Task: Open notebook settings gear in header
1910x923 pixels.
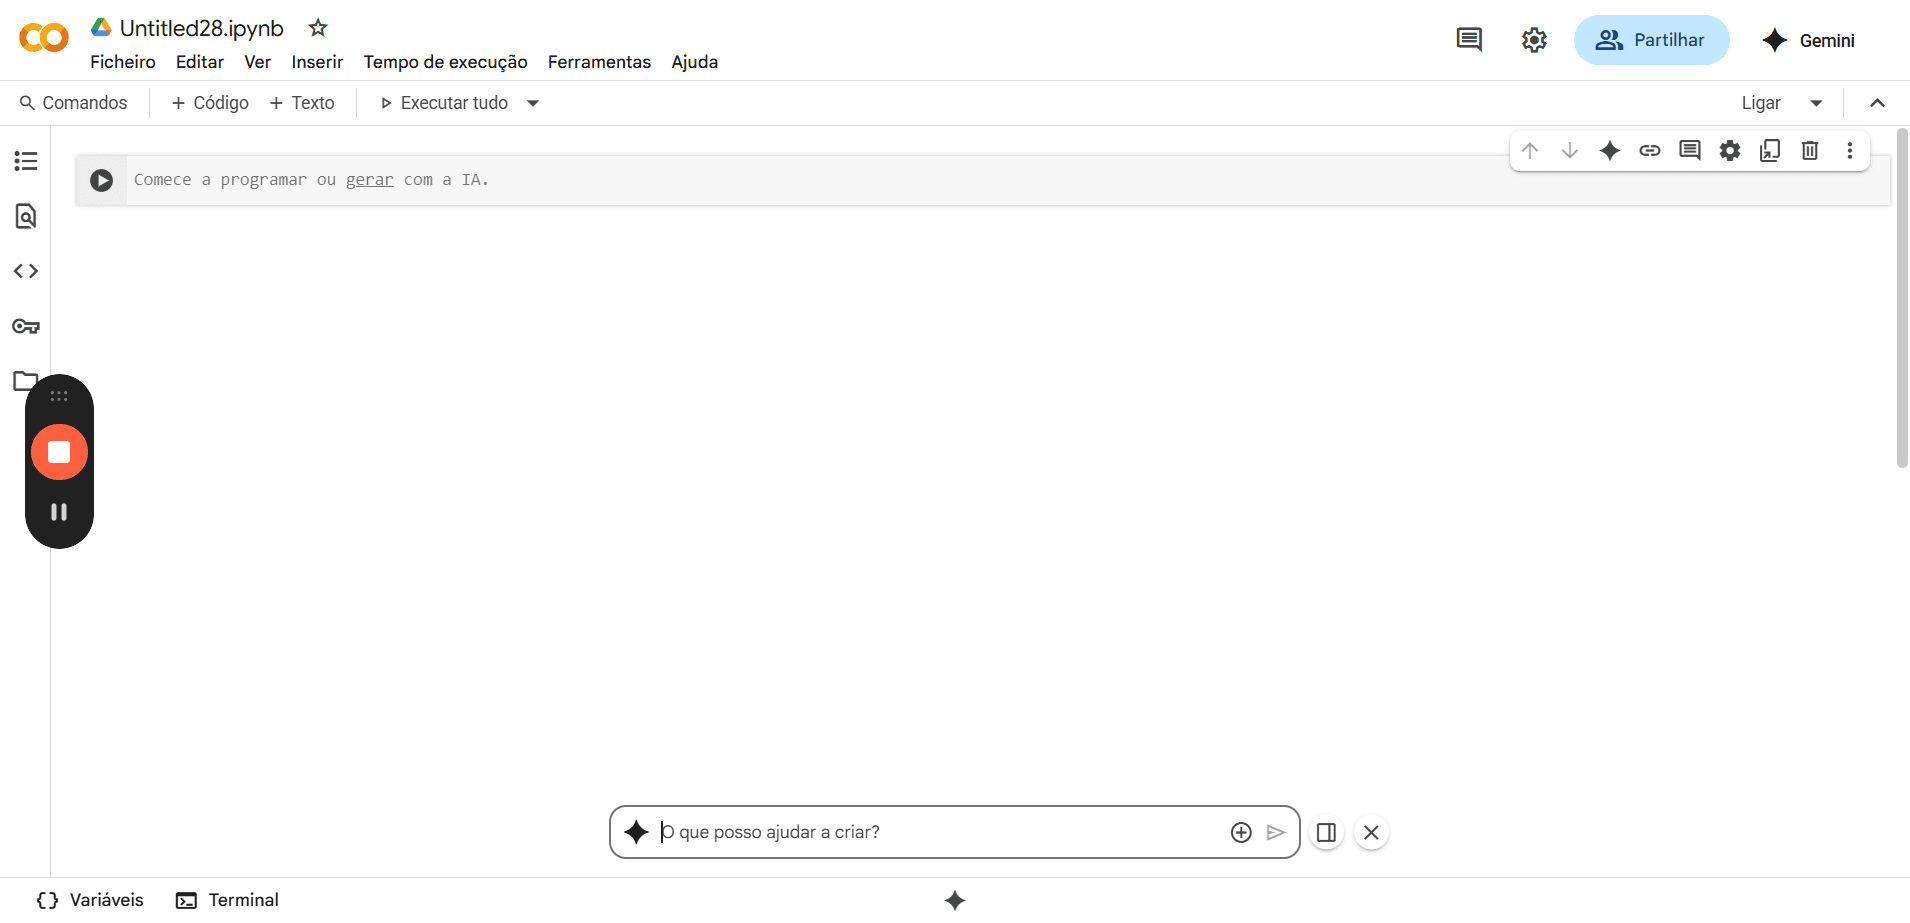Action: pos(1534,40)
